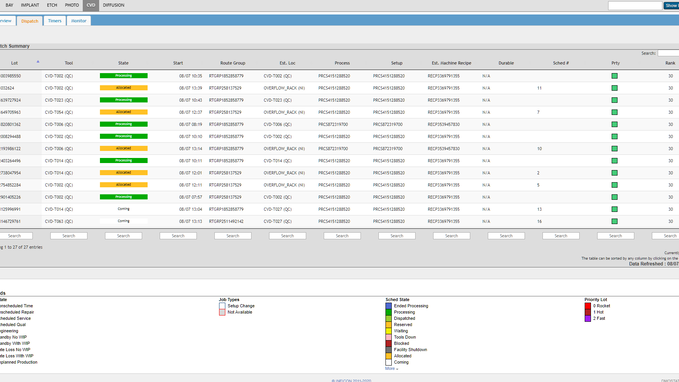Image resolution: width=679 pixels, height=382 pixels.
Task: Click the filter Search box under Tool column
Action: tap(69, 236)
